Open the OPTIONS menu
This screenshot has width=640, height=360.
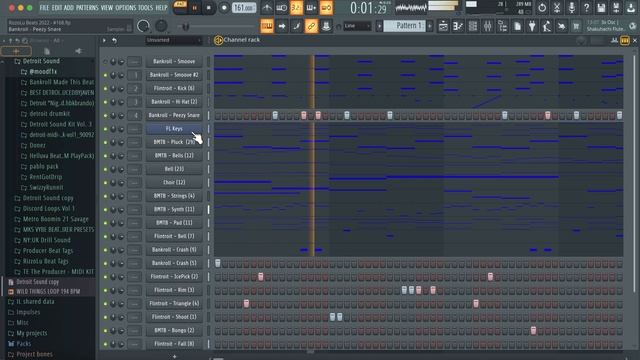tap(126, 8)
